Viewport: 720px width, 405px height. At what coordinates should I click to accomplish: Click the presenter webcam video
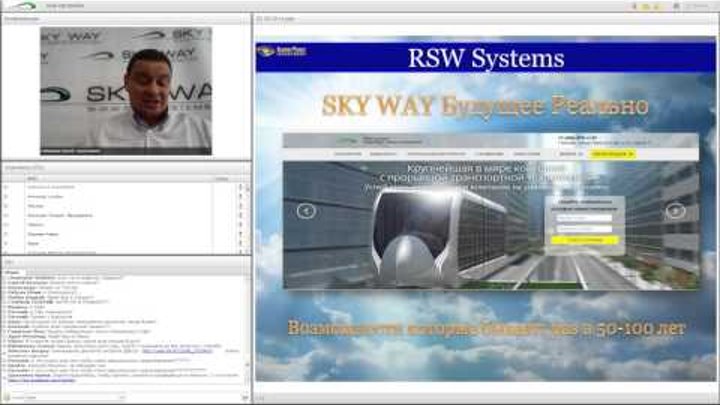click(125, 90)
